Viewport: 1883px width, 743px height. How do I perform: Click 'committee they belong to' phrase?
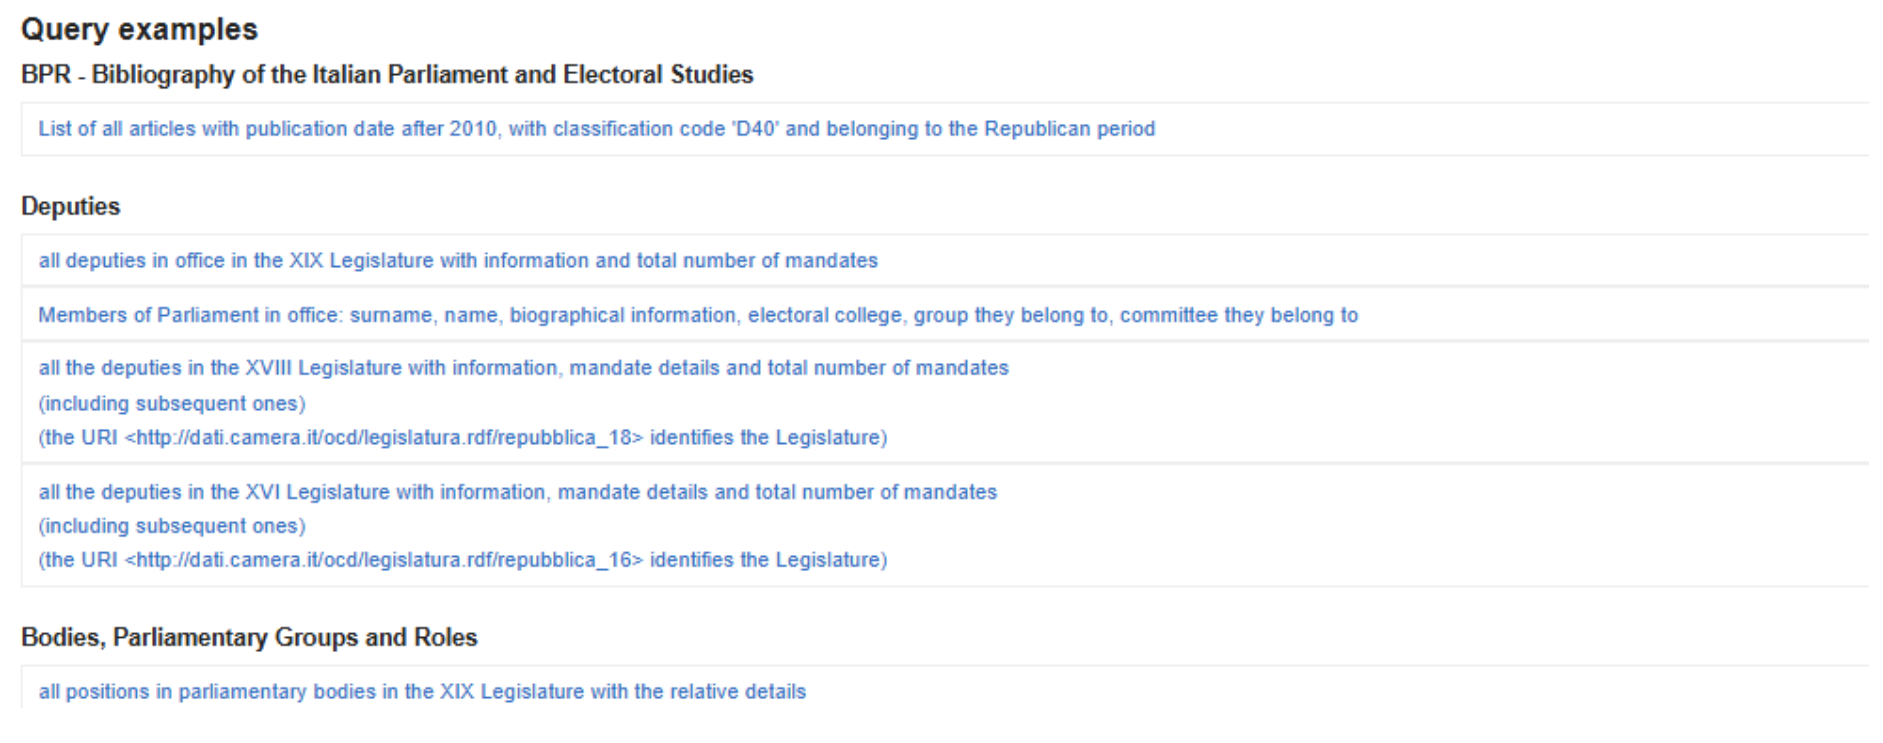tap(1239, 315)
